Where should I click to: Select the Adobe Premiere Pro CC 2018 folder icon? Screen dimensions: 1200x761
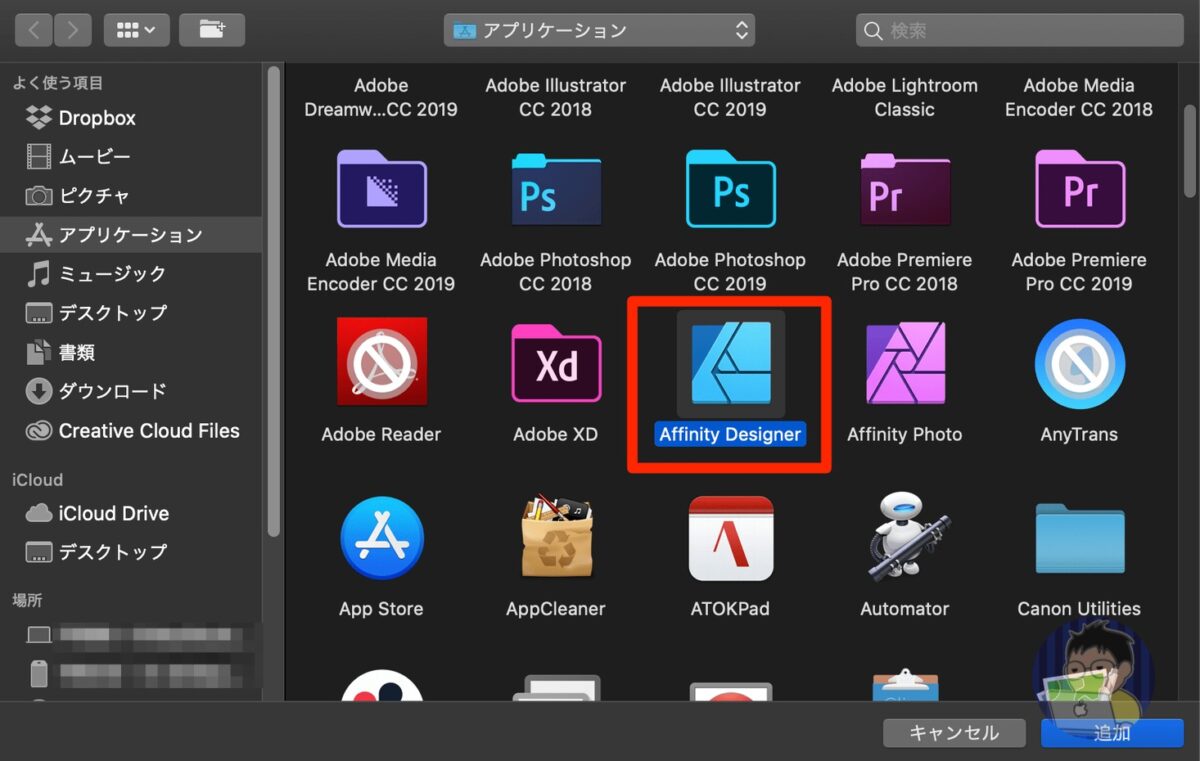pyautogui.click(x=905, y=189)
